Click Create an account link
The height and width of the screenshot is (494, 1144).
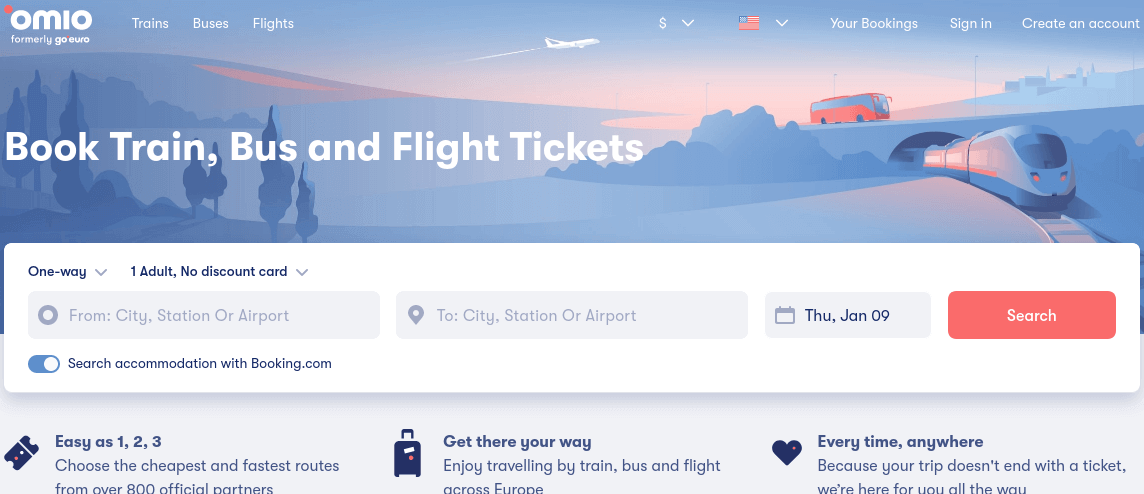click(x=1080, y=23)
